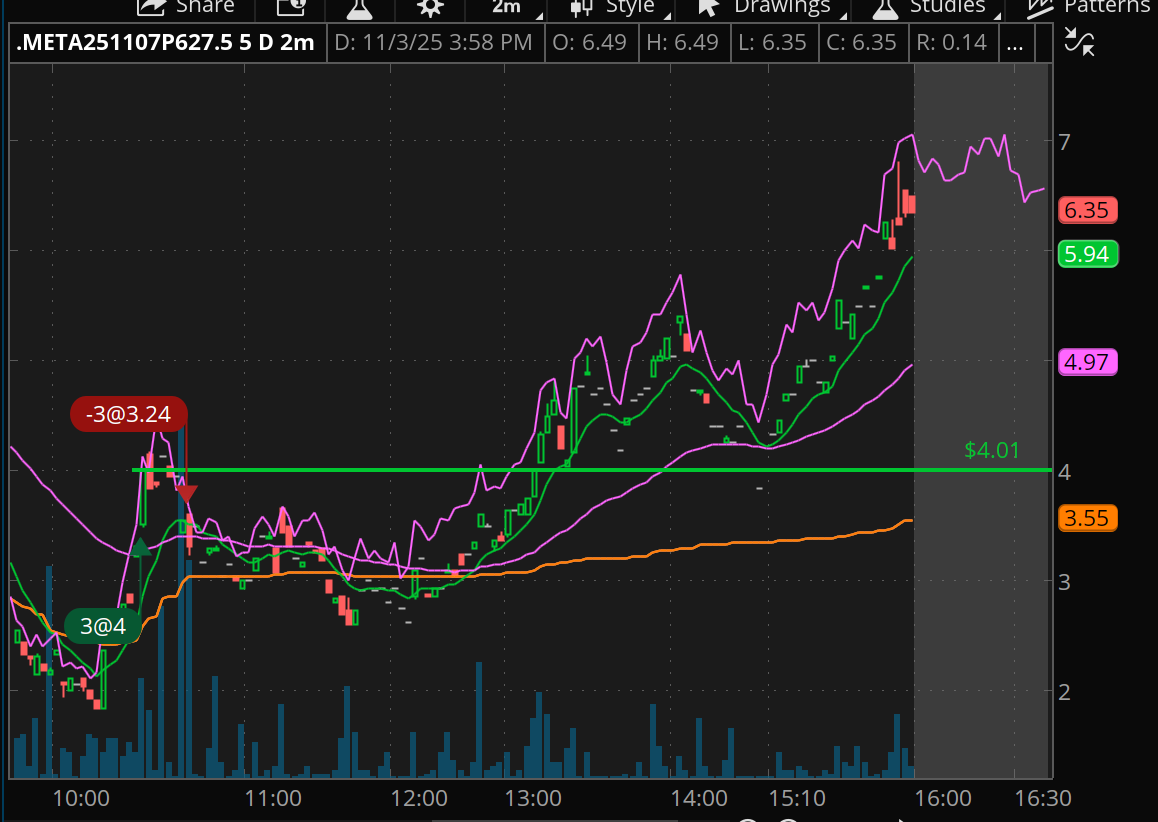This screenshot has height=822, width=1158.
Task: Click the 3 on the price axis
Action: 1064,582
